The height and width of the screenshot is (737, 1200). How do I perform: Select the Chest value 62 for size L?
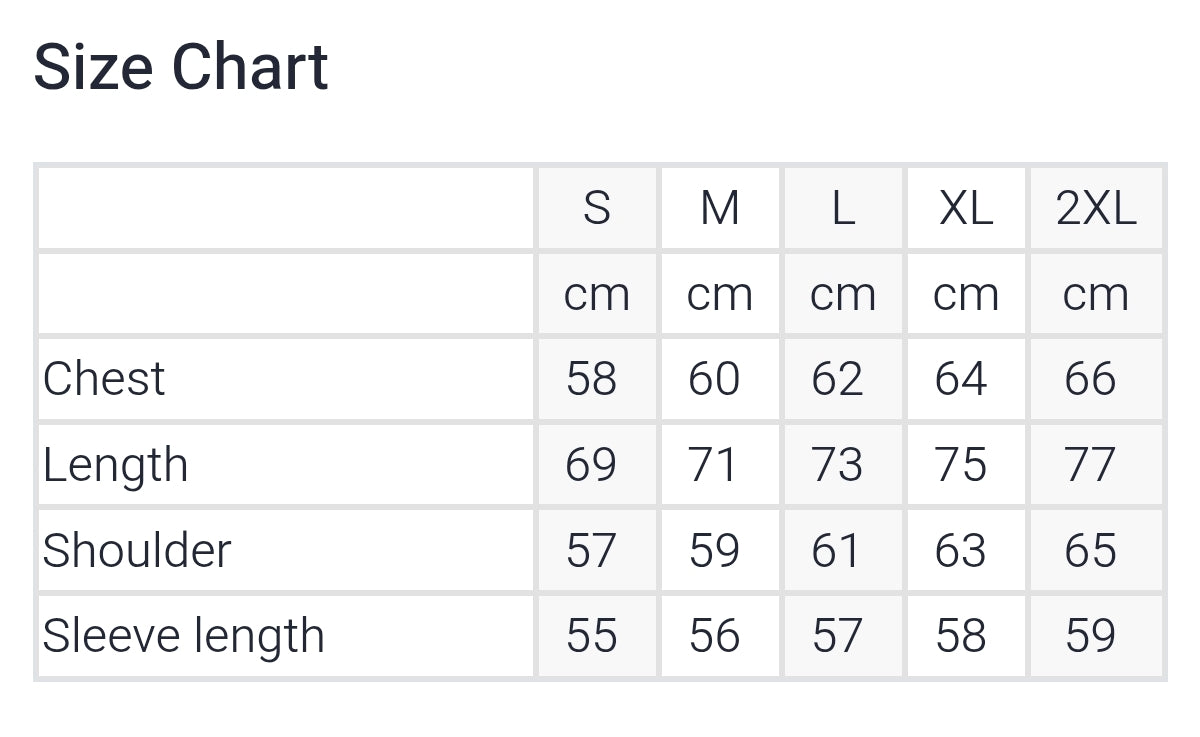[837, 379]
